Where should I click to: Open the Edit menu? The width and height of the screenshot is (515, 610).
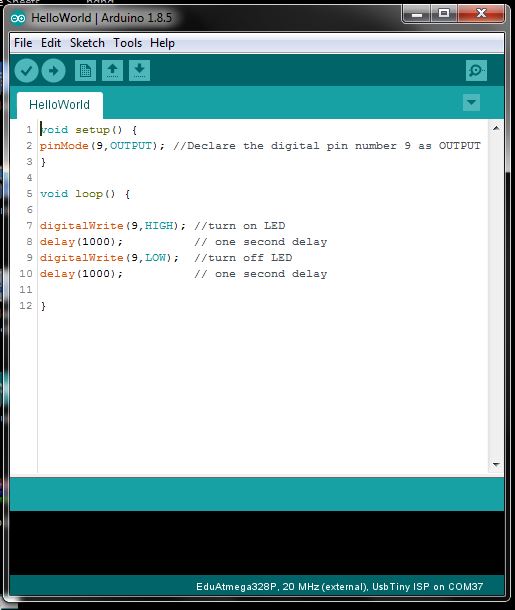tap(51, 43)
